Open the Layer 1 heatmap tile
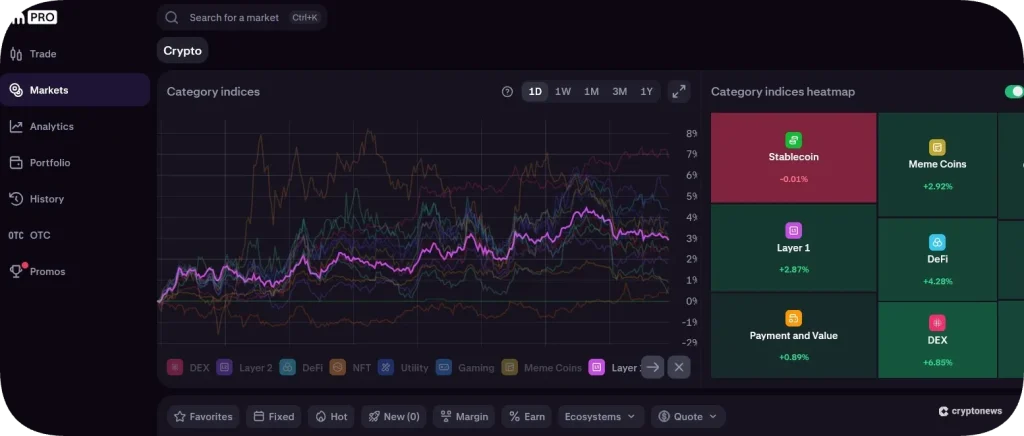1024x436 pixels. click(793, 248)
